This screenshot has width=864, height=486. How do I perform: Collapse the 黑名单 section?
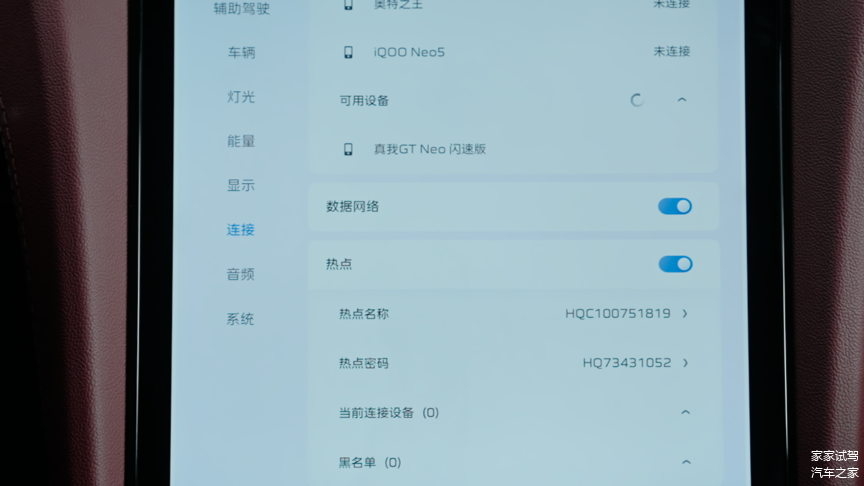[685, 462]
